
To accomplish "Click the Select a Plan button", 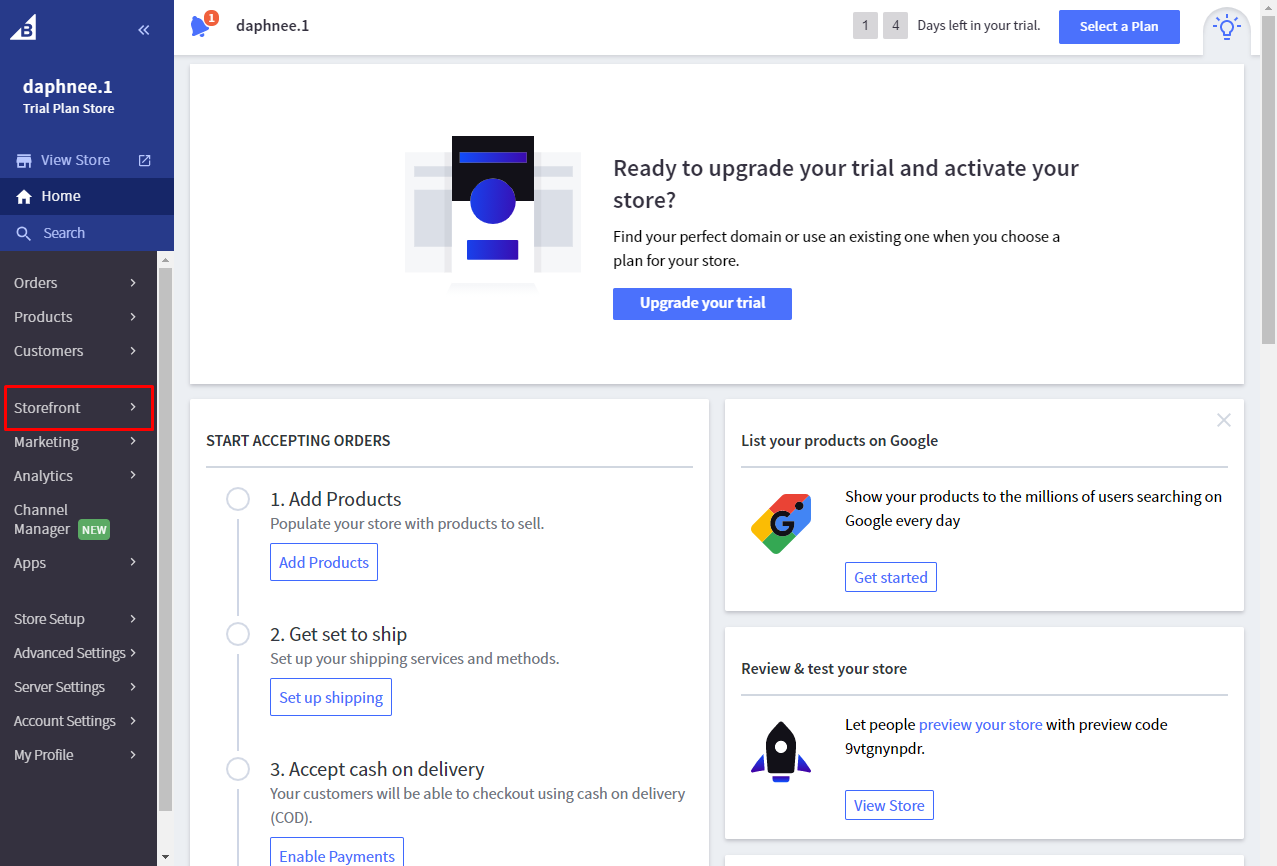I will click(x=1119, y=27).
